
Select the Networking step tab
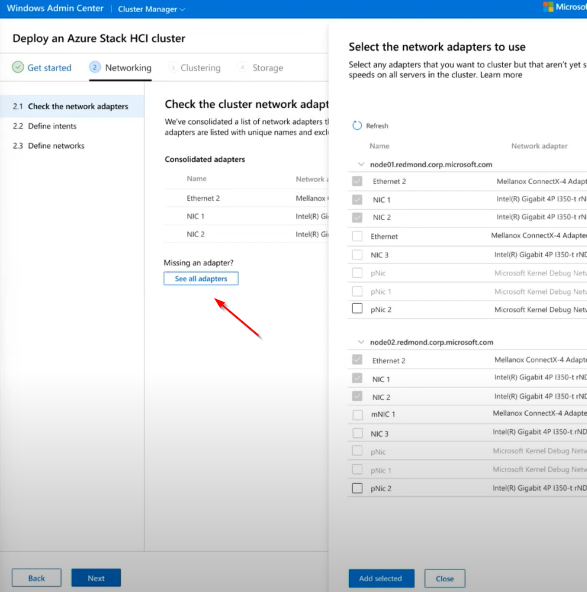point(120,68)
